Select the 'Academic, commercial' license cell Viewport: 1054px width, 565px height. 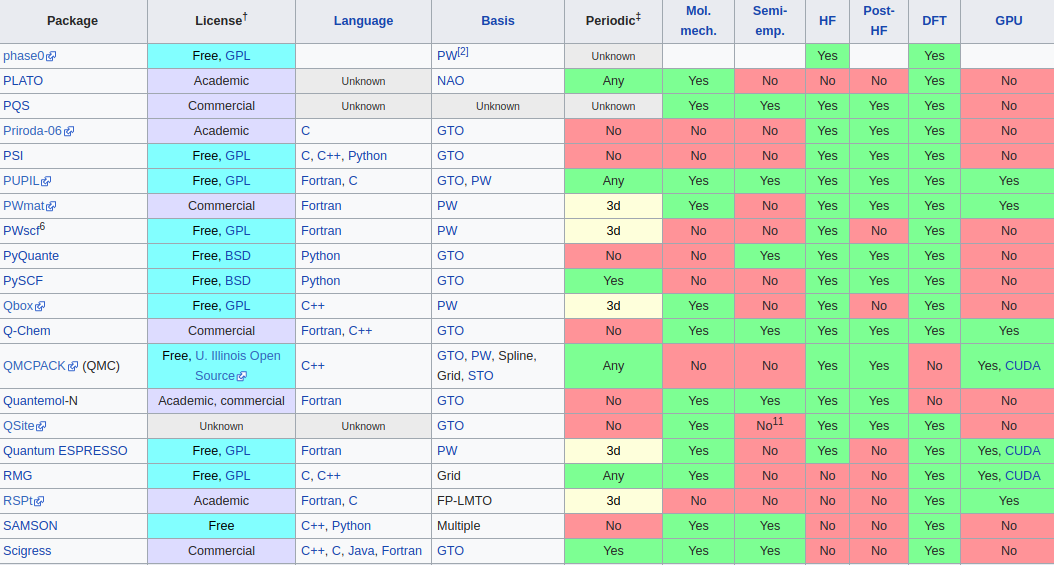point(221,401)
